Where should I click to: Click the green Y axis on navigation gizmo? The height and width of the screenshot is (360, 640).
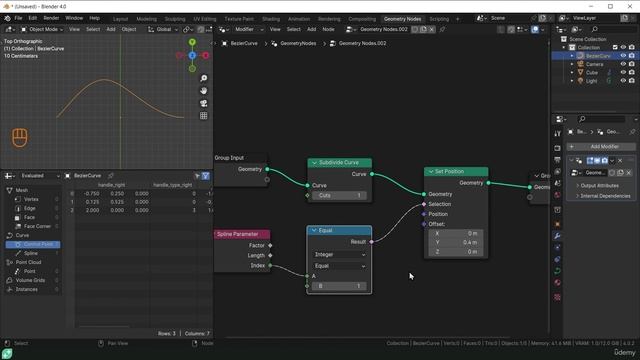click(x=192, y=42)
